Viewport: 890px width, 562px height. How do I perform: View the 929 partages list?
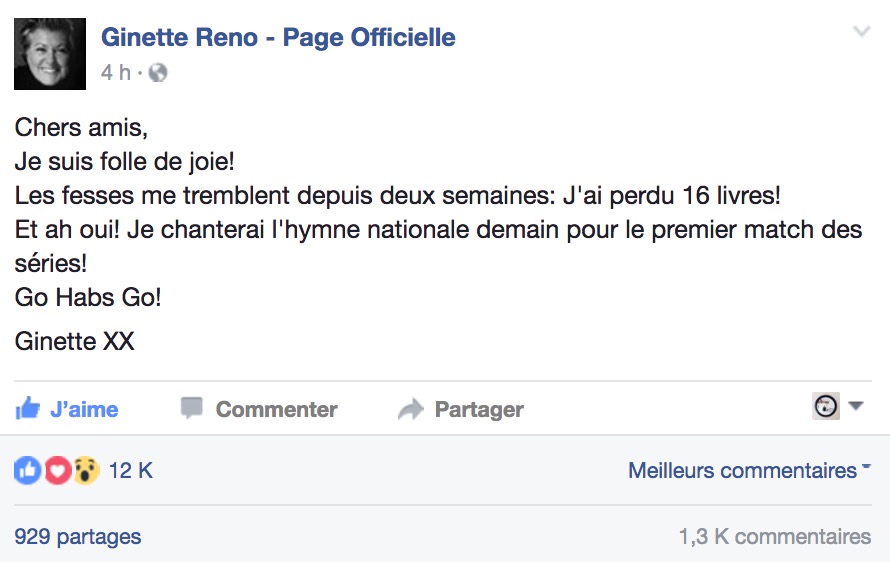(x=78, y=537)
